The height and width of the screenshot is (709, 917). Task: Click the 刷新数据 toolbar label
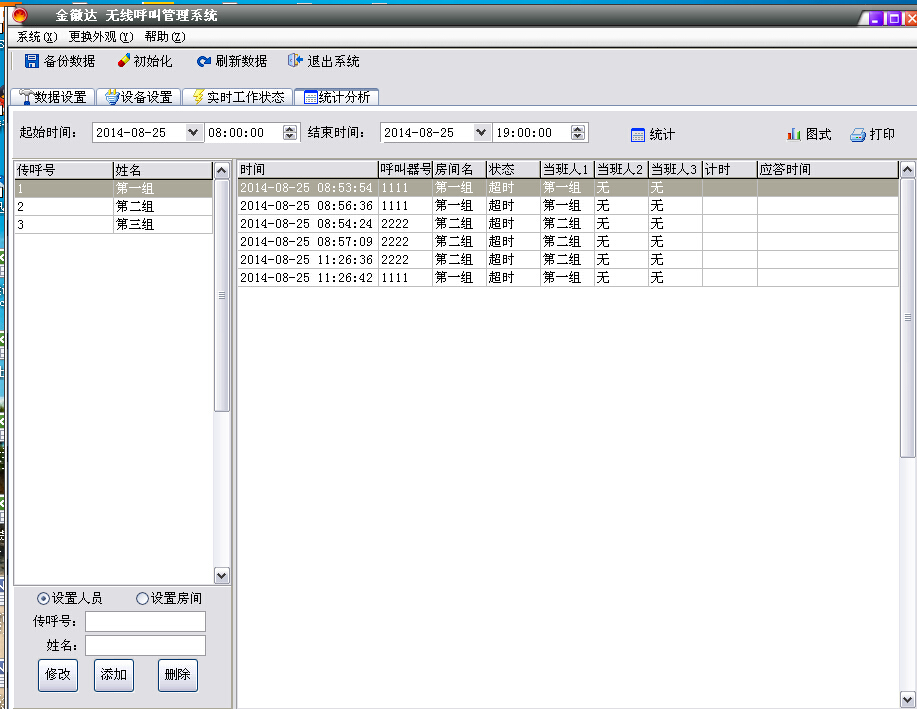(x=241, y=61)
